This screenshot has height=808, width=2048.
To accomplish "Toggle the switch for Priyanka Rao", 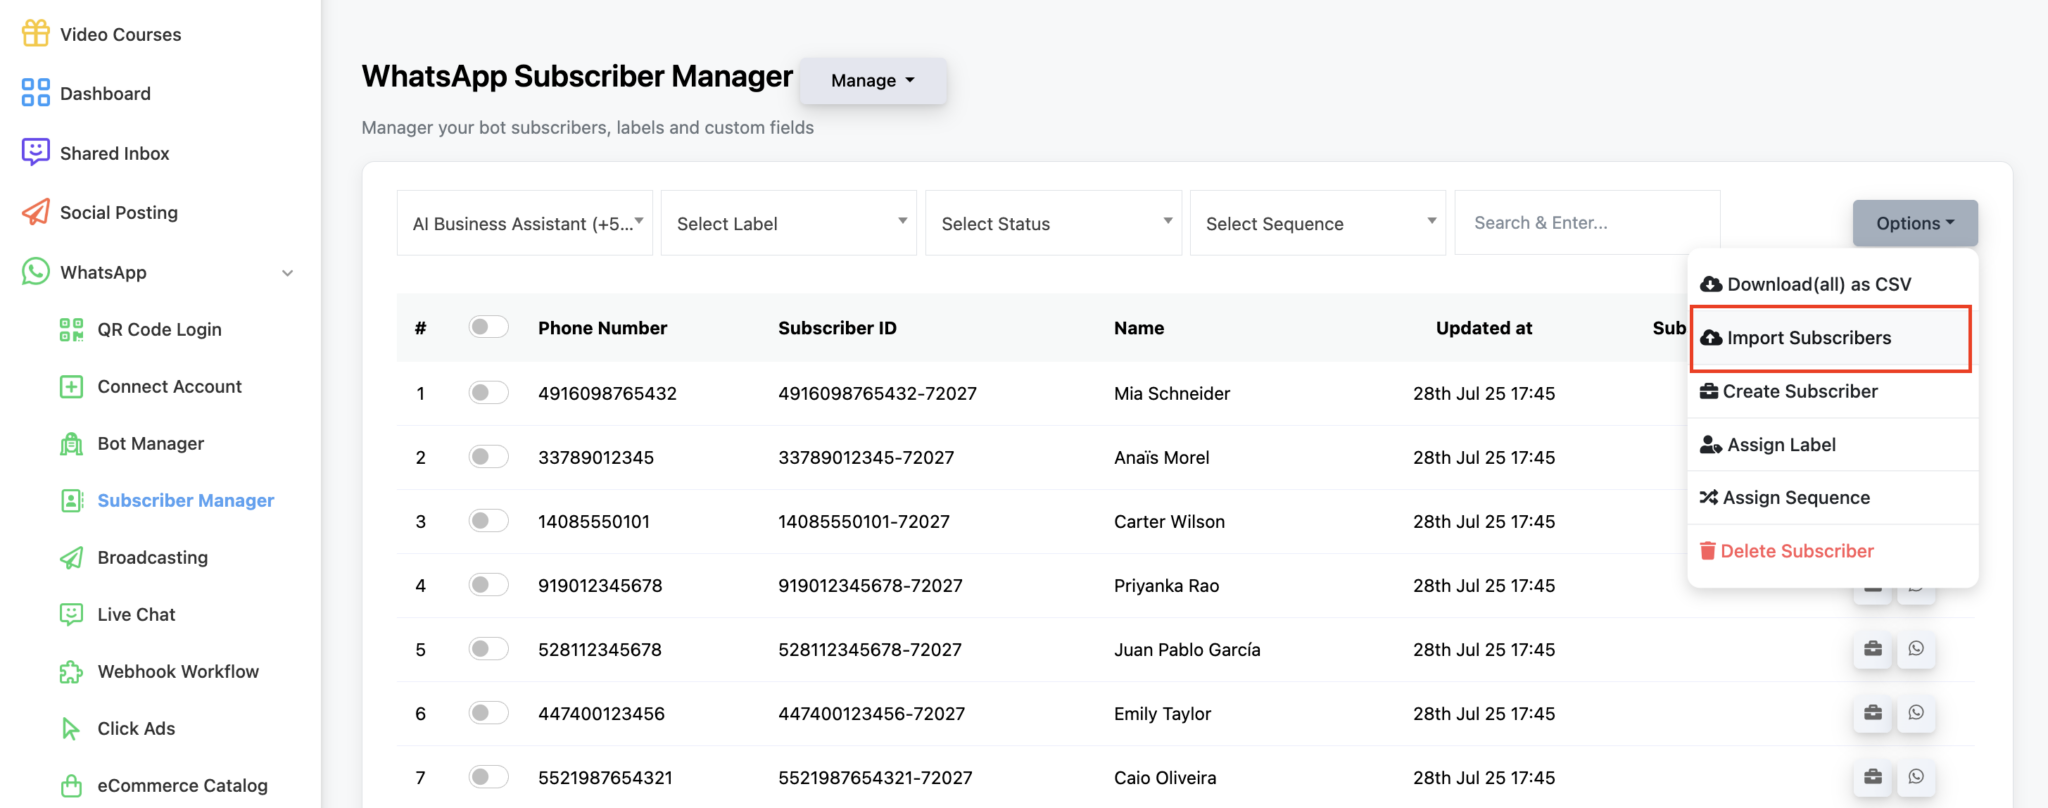I will point(488,584).
